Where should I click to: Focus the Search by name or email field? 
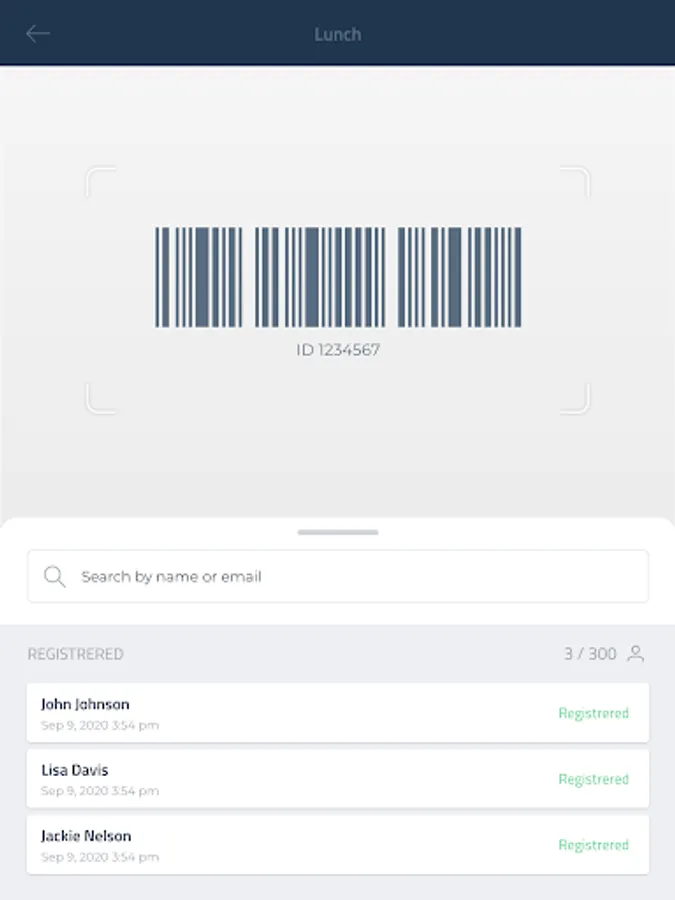[x=350, y=576]
